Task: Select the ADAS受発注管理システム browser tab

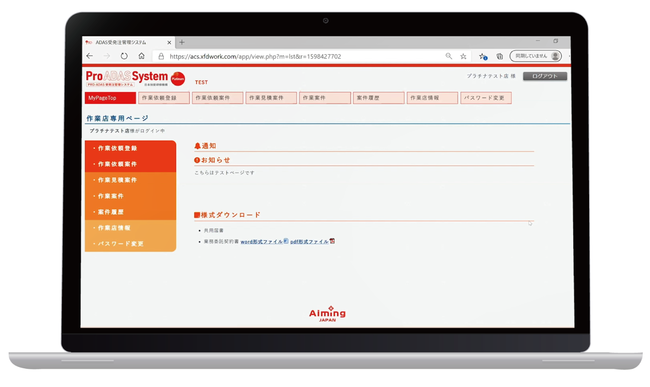Action: (129, 42)
